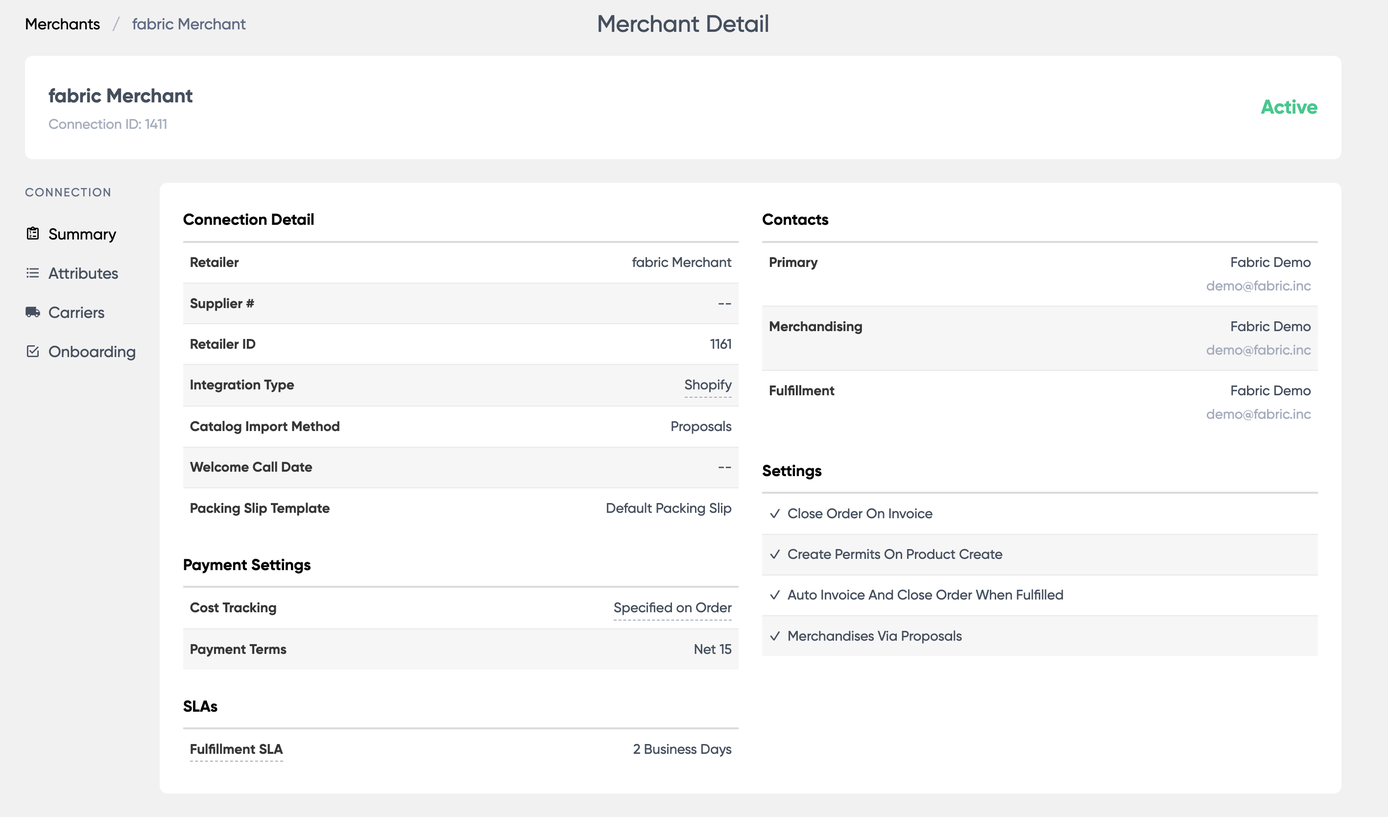Click the Cost Tracking label
Screen dimensions: 1388x817
233,608
